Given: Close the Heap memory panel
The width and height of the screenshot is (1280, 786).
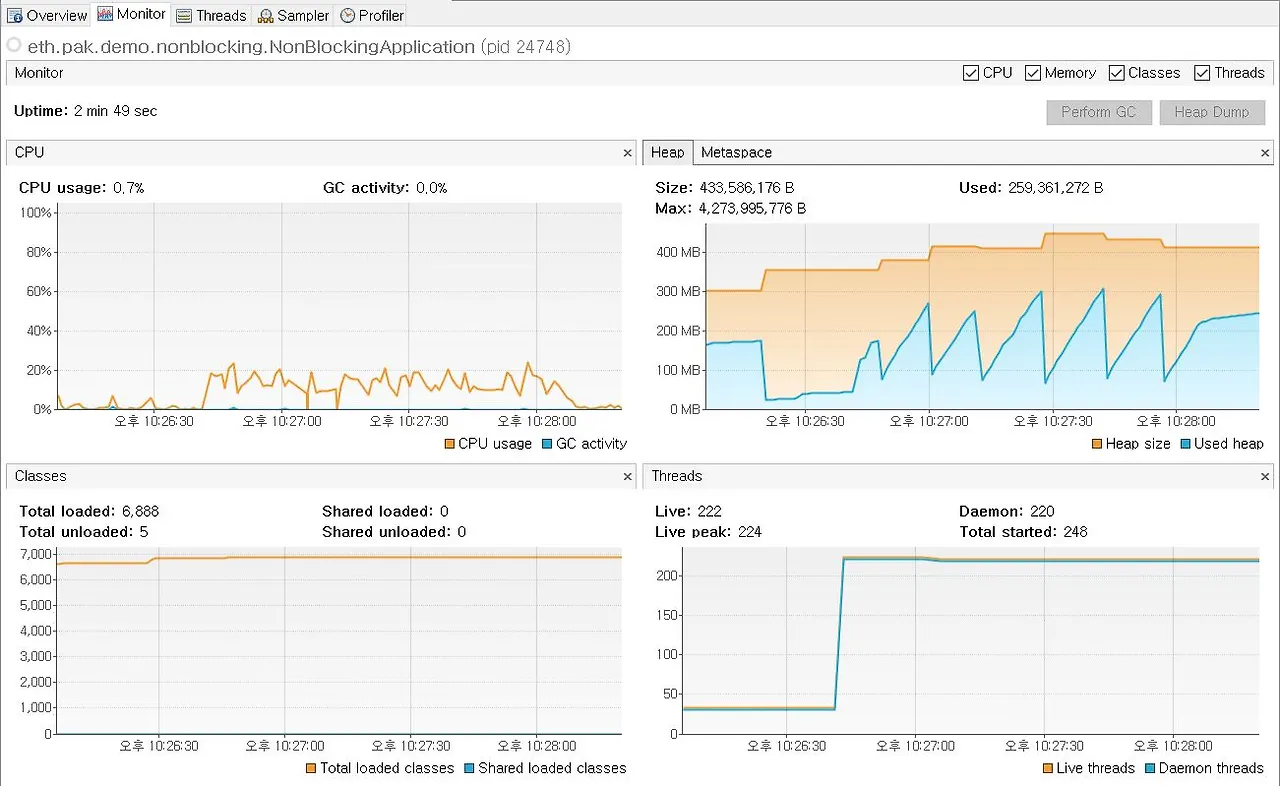Looking at the screenshot, I should [1265, 153].
